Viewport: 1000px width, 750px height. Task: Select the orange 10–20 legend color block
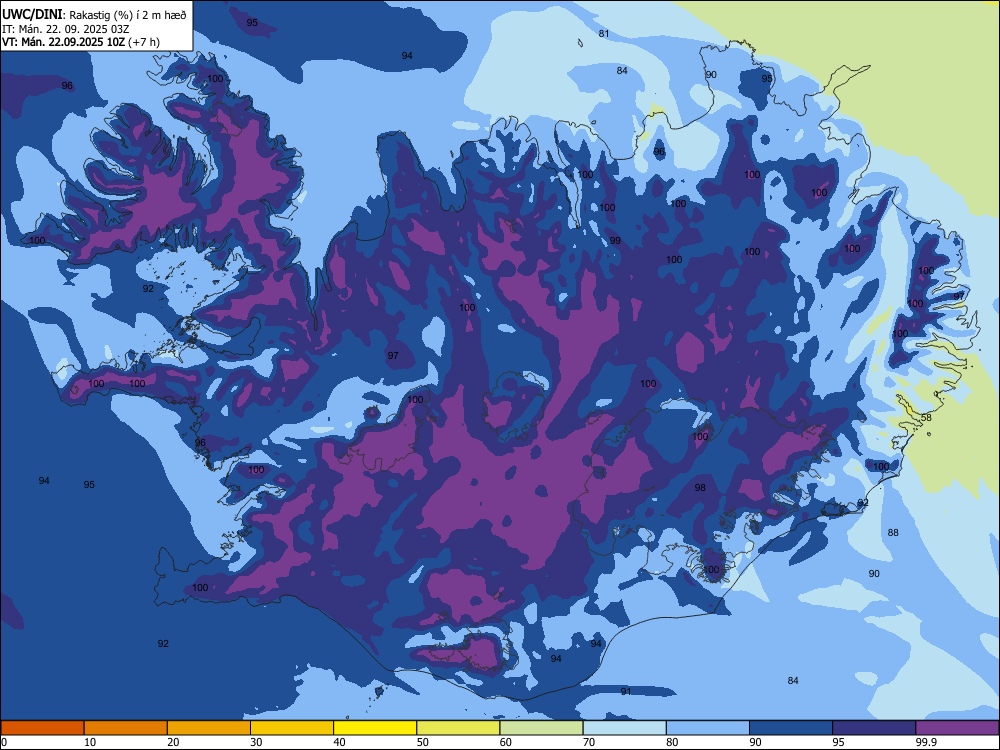tap(126, 728)
